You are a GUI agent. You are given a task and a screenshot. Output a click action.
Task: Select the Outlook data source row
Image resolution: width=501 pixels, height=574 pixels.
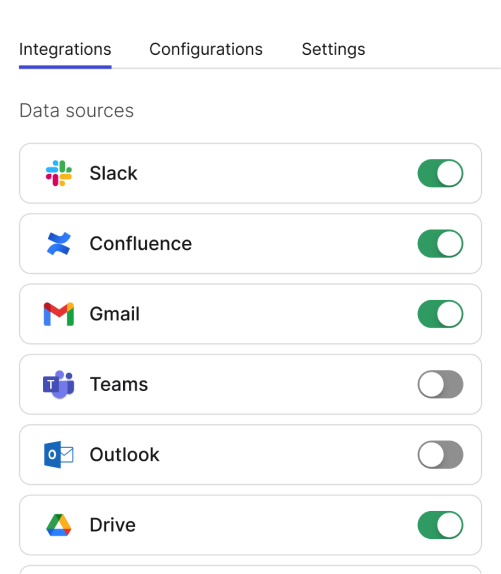click(x=250, y=455)
